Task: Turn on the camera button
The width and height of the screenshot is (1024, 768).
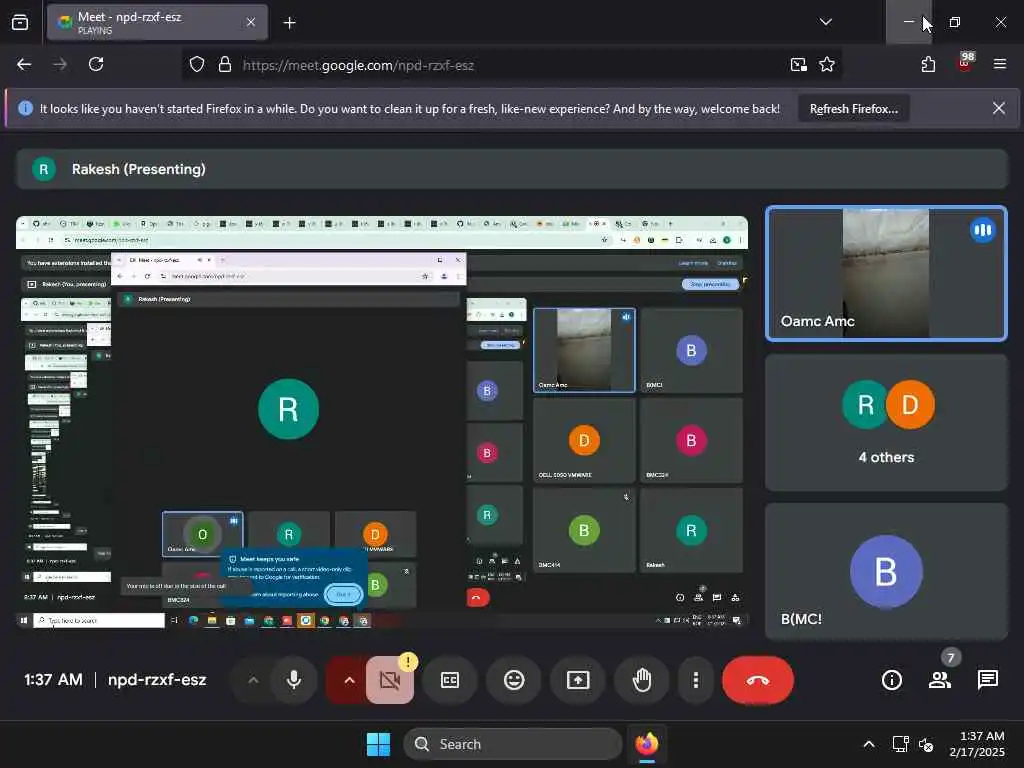Action: point(390,680)
